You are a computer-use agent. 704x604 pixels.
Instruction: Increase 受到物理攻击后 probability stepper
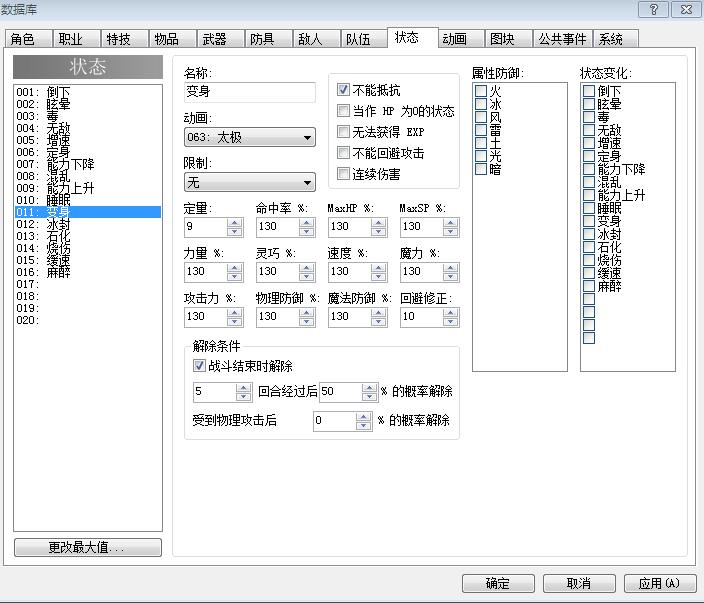363,417
